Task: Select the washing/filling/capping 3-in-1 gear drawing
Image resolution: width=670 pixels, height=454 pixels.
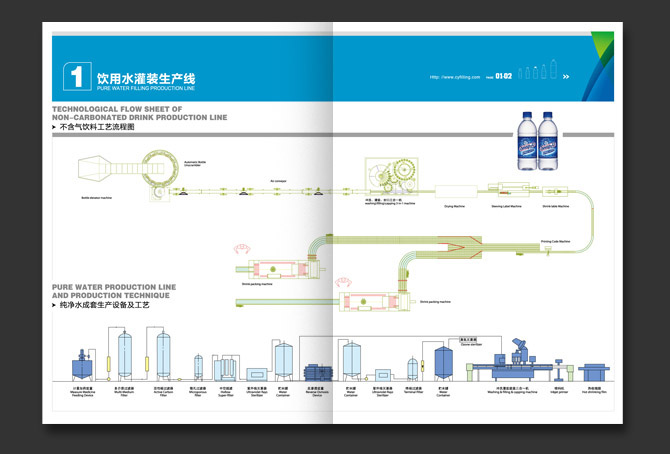Action: click(x=391, y=175)
